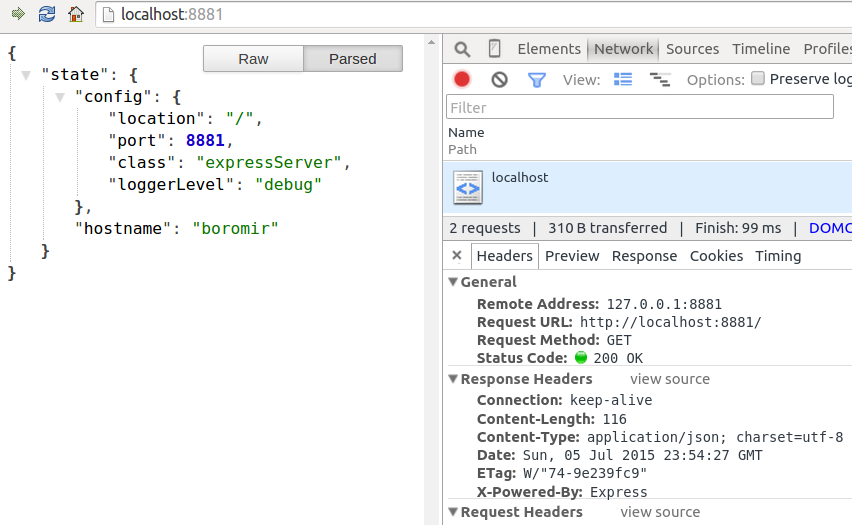The width and height of the screenshot is (852, 525).
Task: Go to the browser home page icon
Action: tap(76, 14)
